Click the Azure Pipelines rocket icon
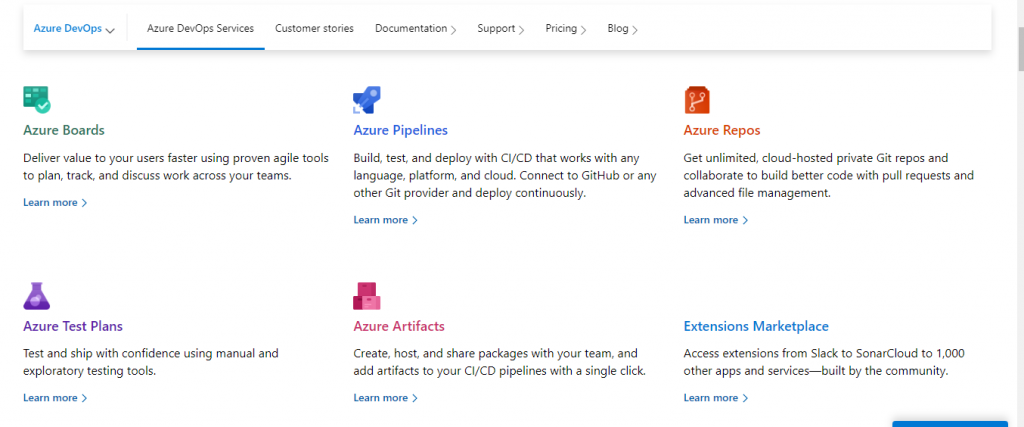This screenshot has height=427, width=1024. (x=367, y=100)
